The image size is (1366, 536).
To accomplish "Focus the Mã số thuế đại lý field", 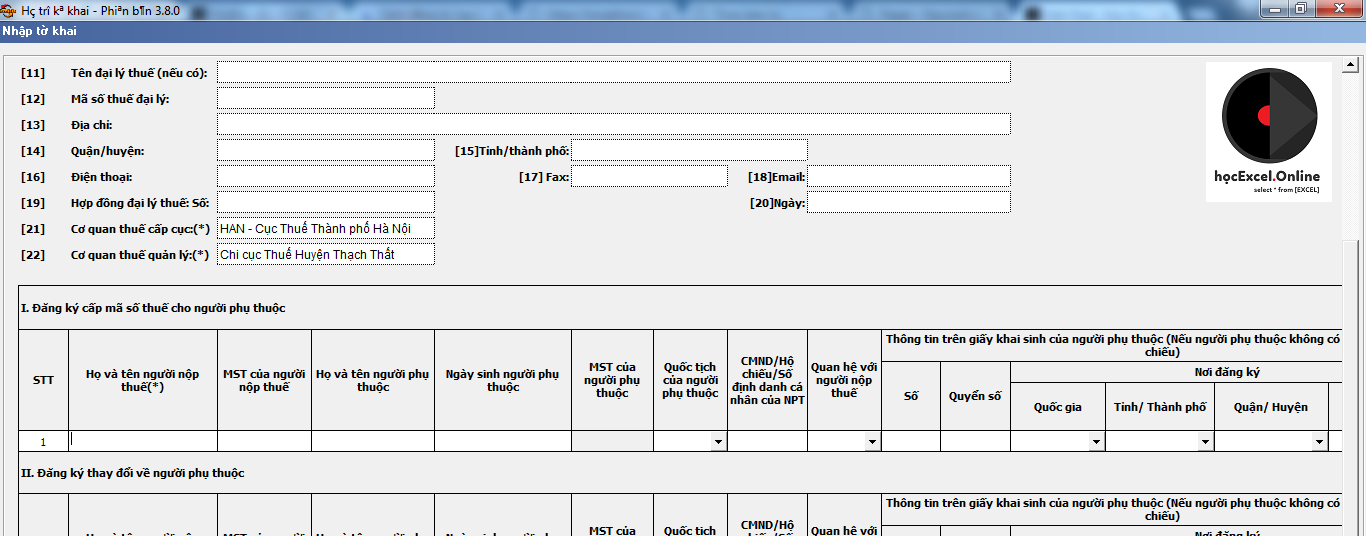I will click(325, 98).
